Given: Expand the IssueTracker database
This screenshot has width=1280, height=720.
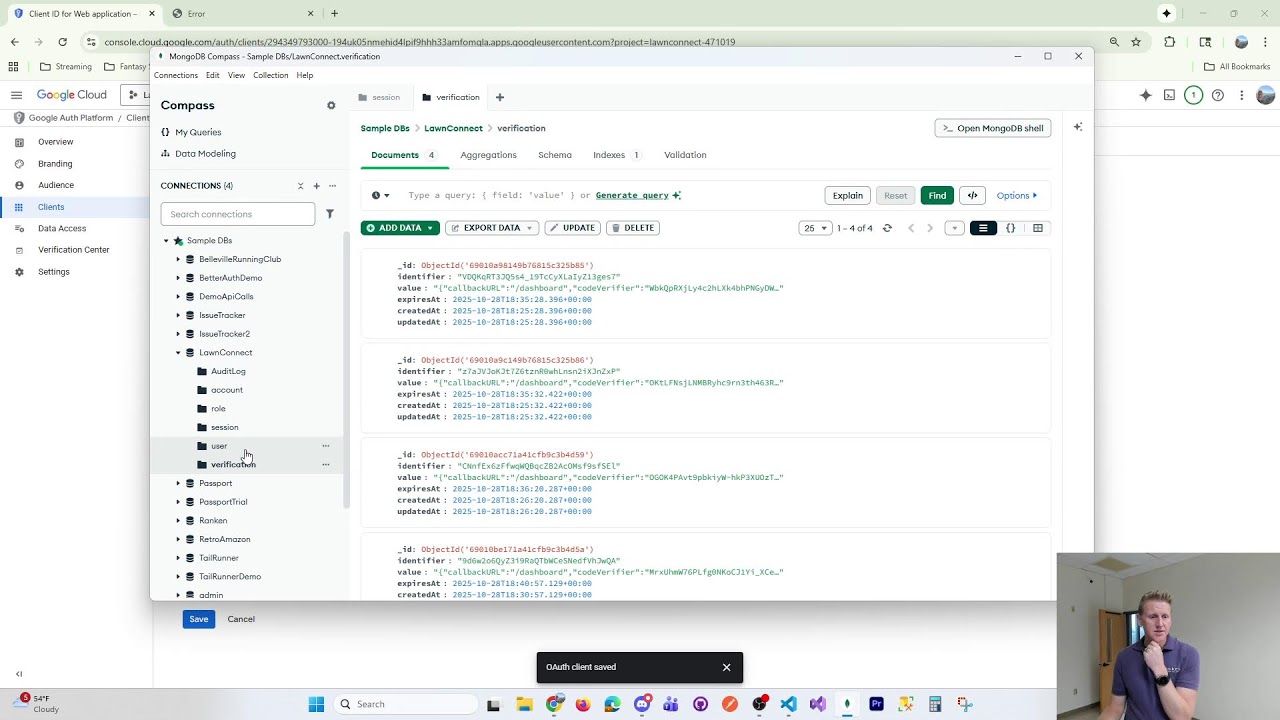Looking at the screenshot, I should pyautogui.click(x=178, y=316).
